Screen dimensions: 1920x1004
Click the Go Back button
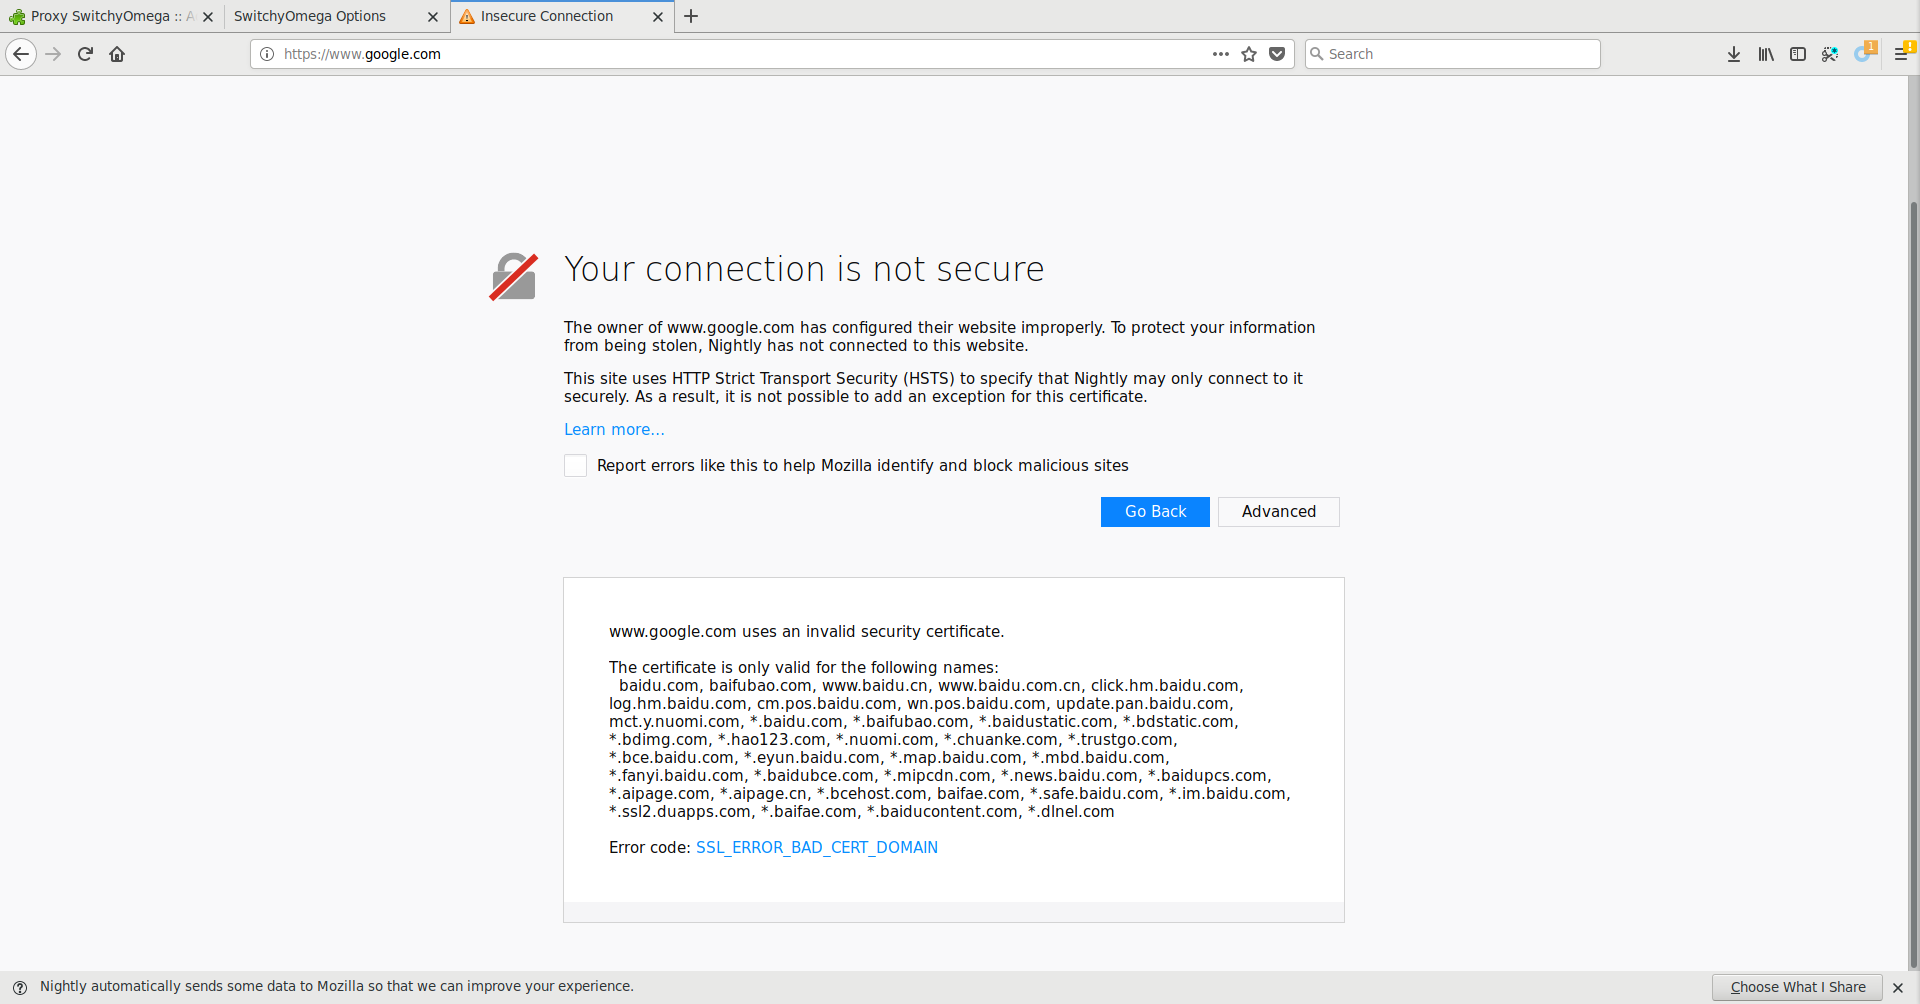1155,511
